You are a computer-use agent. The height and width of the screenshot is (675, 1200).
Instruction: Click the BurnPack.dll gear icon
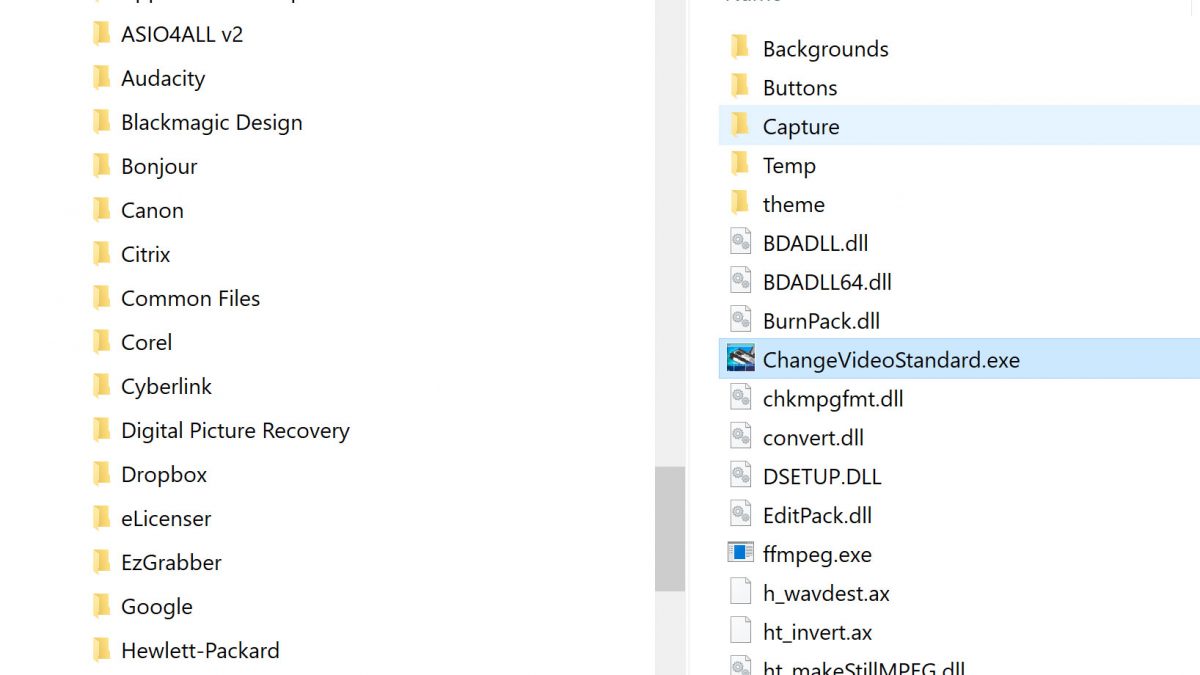click(740, 320)
